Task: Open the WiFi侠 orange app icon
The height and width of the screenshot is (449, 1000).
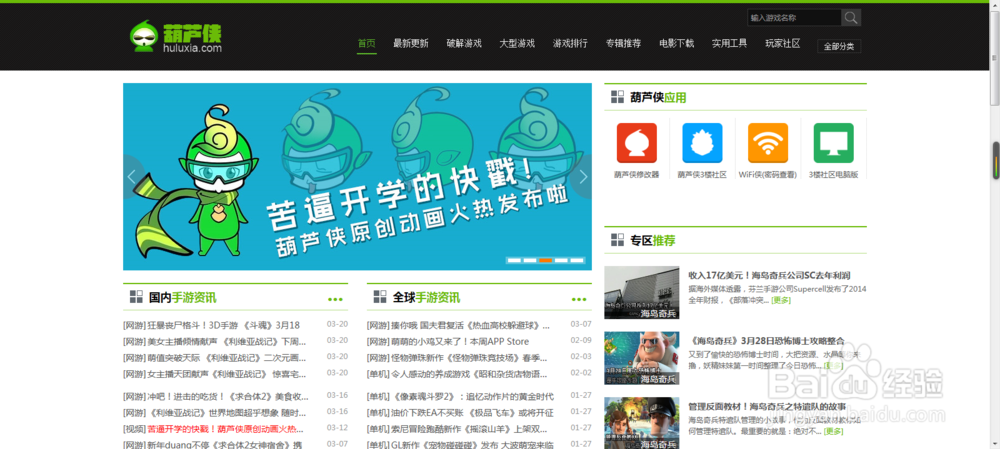Action: pyautogui.click(x=768, y=143)
